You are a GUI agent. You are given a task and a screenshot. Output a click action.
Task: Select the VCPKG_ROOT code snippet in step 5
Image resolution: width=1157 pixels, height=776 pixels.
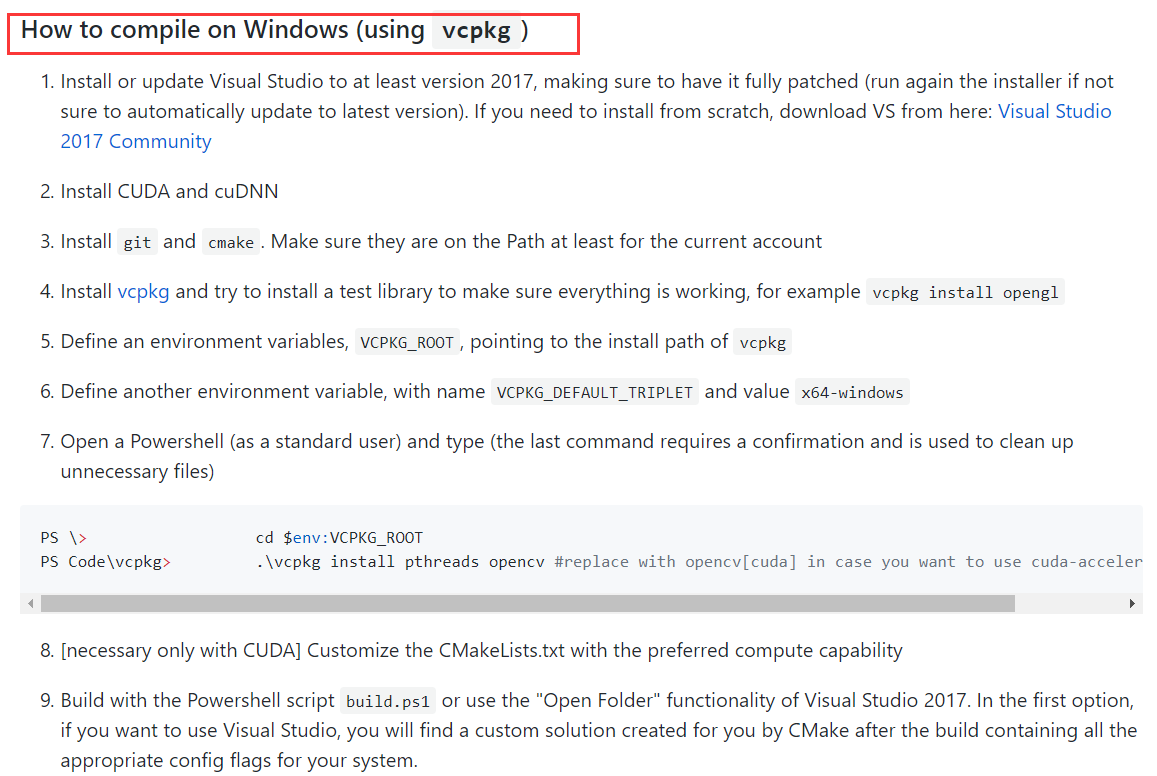(407, 341)
